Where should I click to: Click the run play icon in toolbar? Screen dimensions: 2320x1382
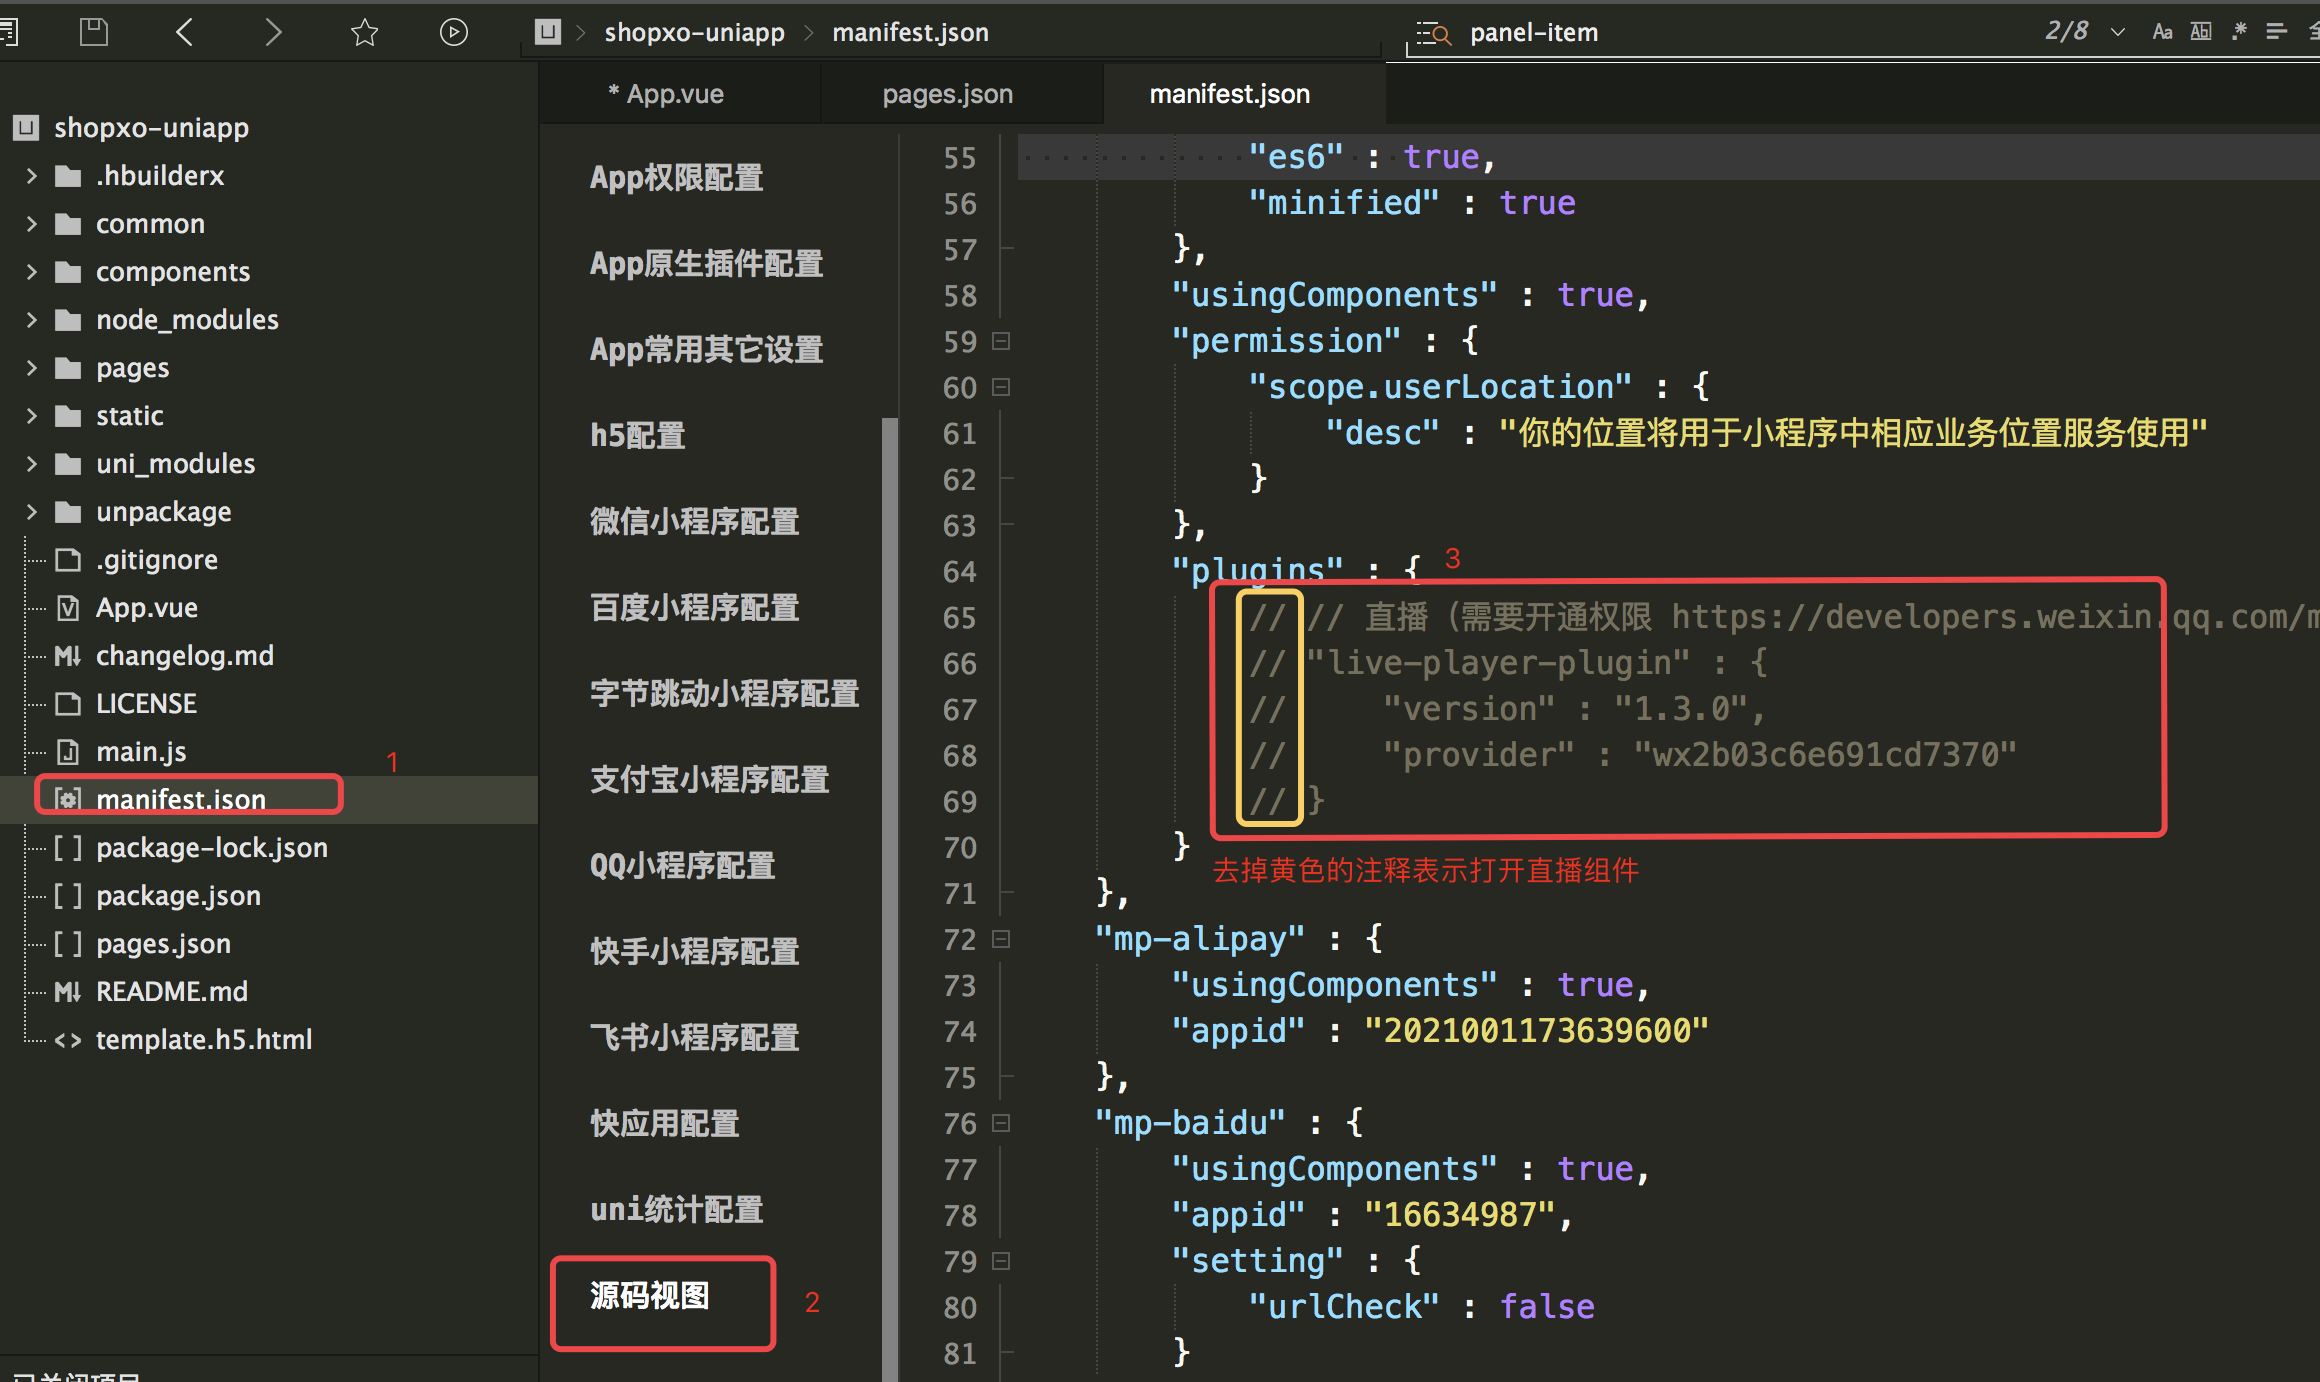(x=453, y=32)
